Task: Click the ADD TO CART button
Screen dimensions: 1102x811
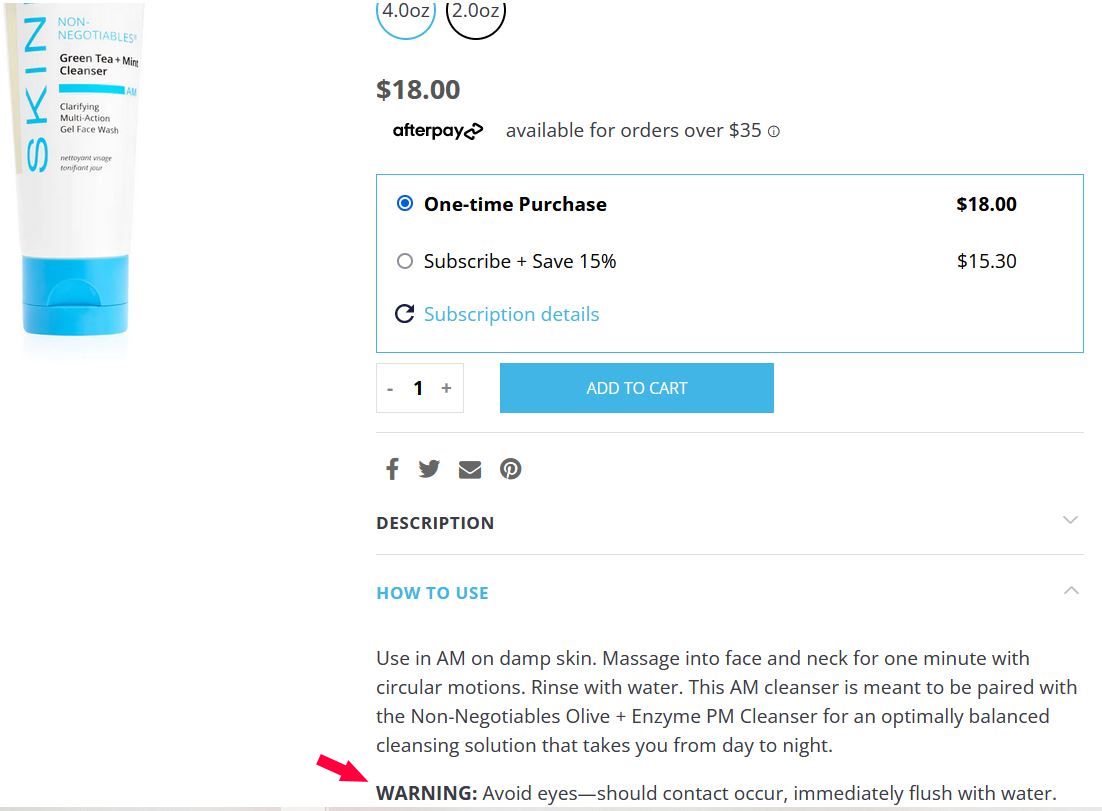Action: coord(636,388)
